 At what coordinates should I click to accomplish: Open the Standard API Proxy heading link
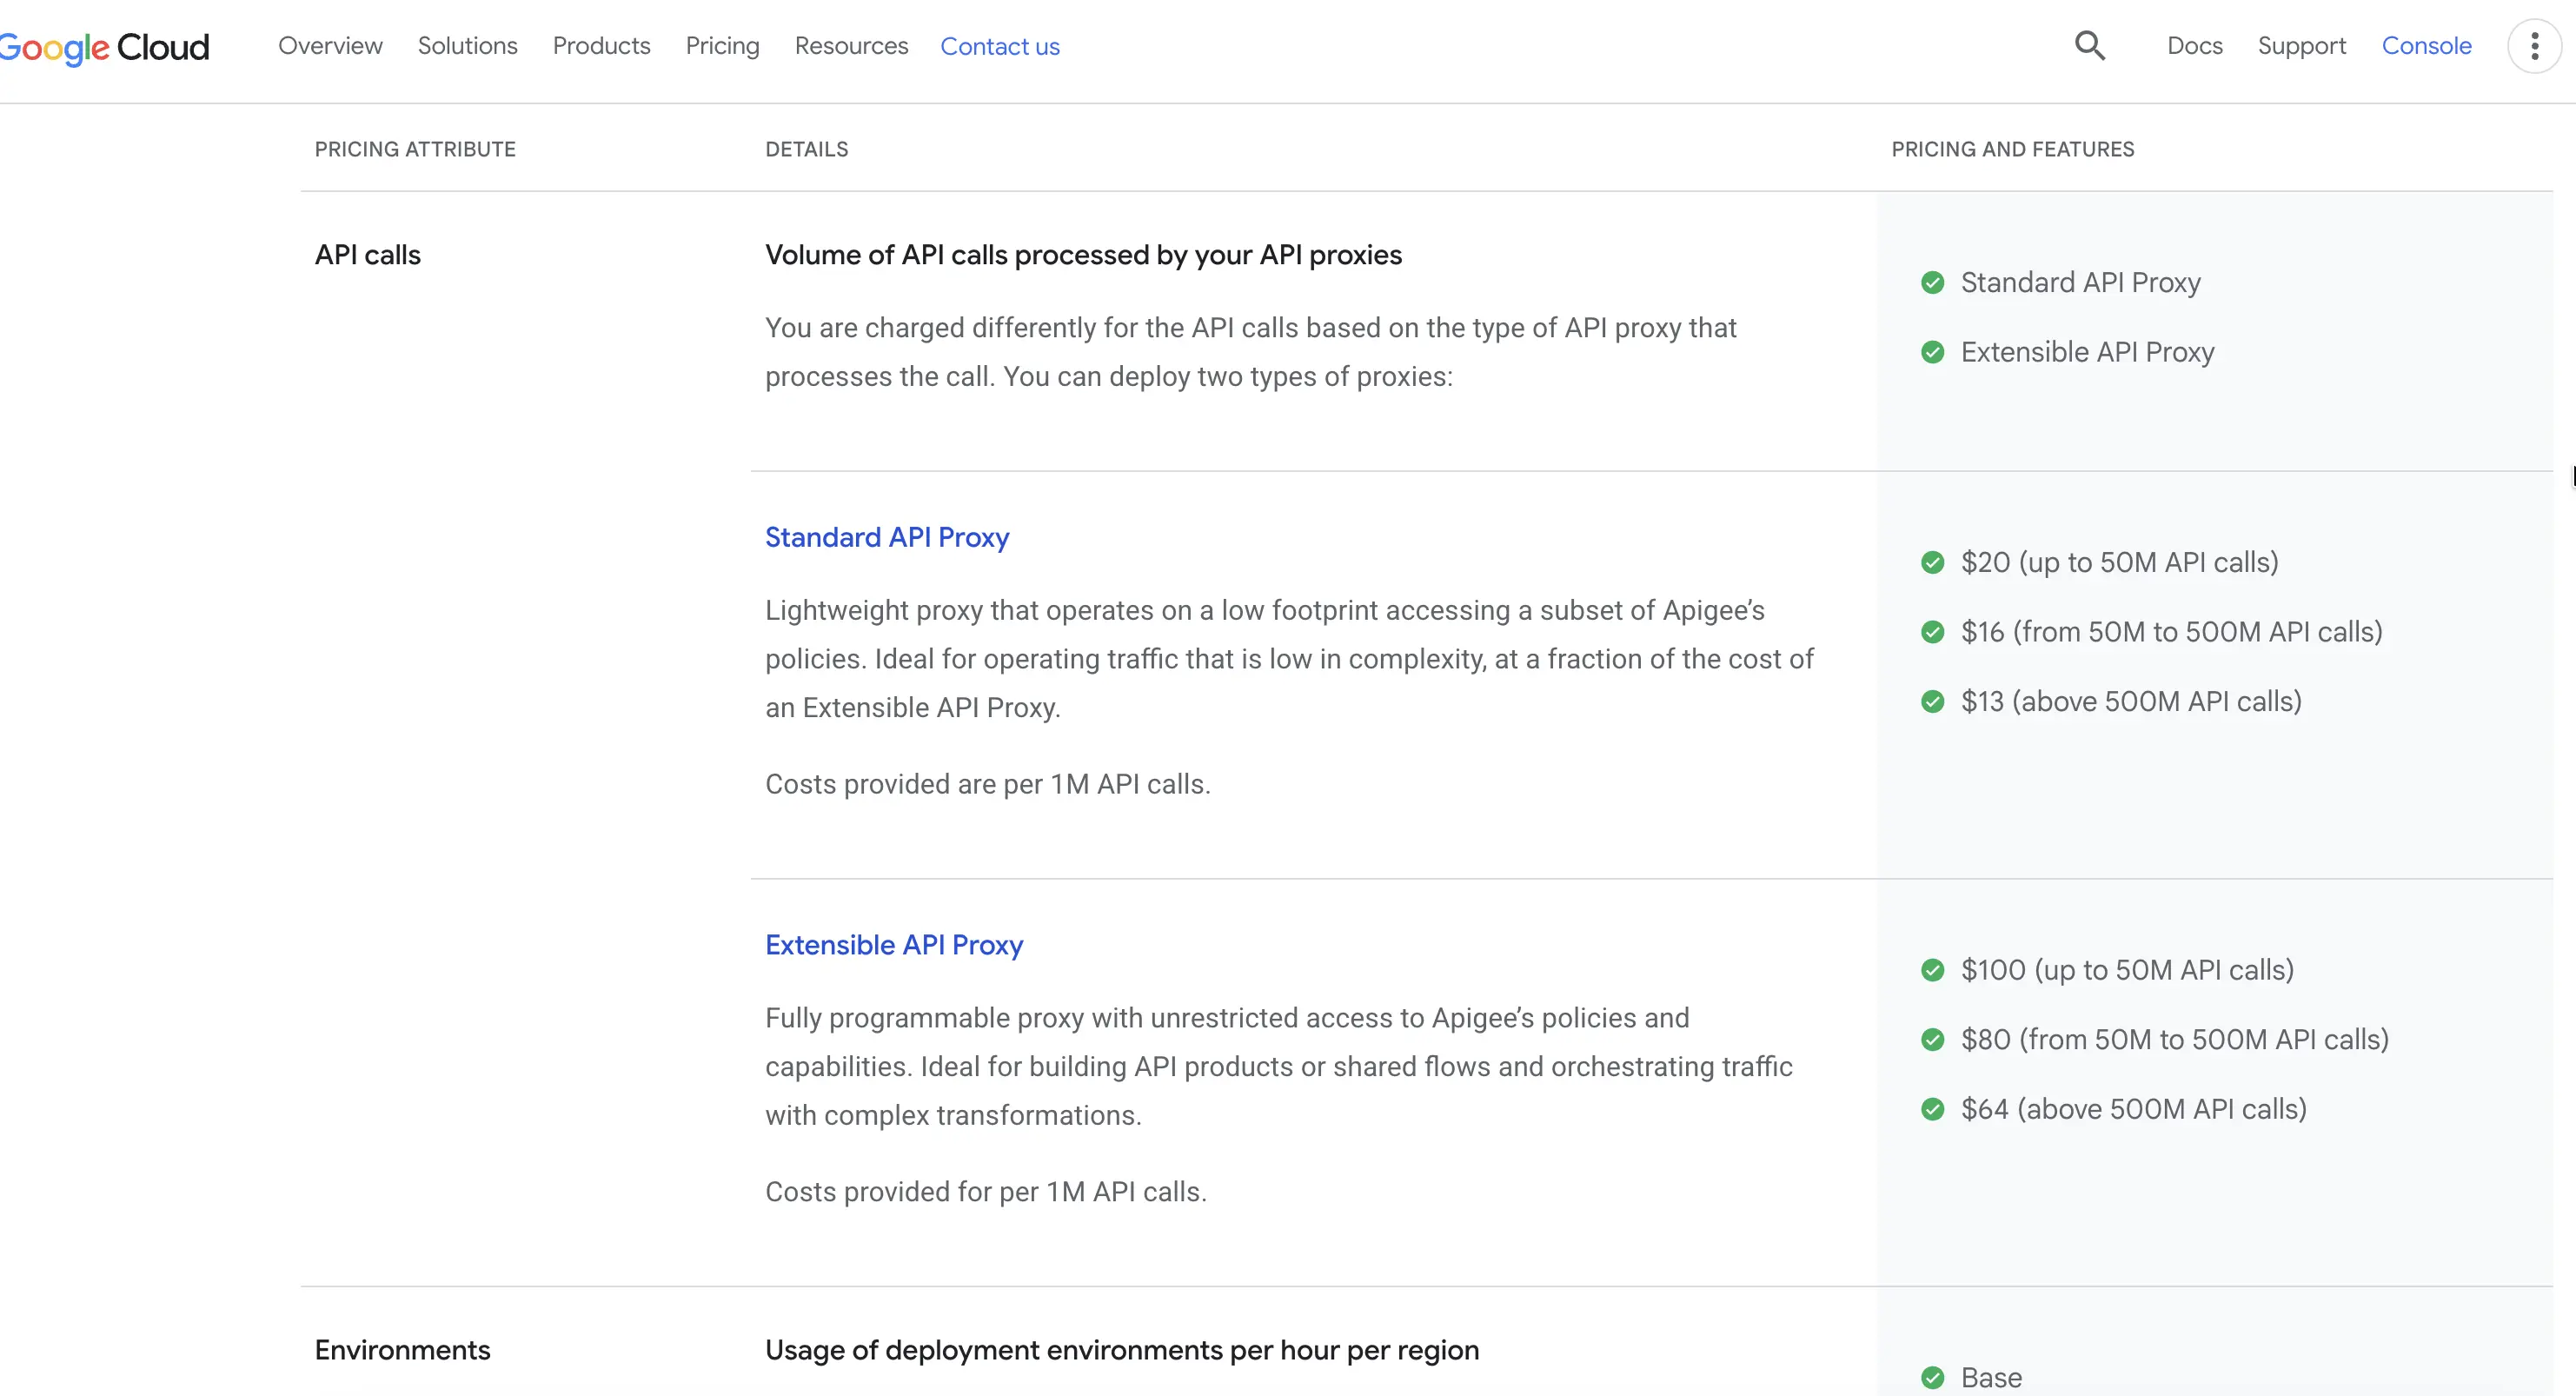887,538
